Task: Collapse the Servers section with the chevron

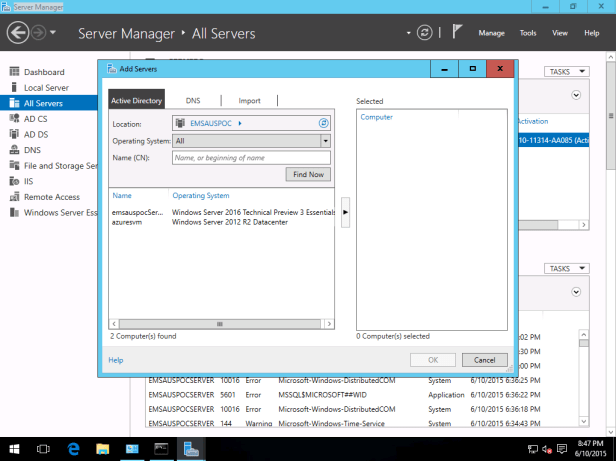Action: 577,96
